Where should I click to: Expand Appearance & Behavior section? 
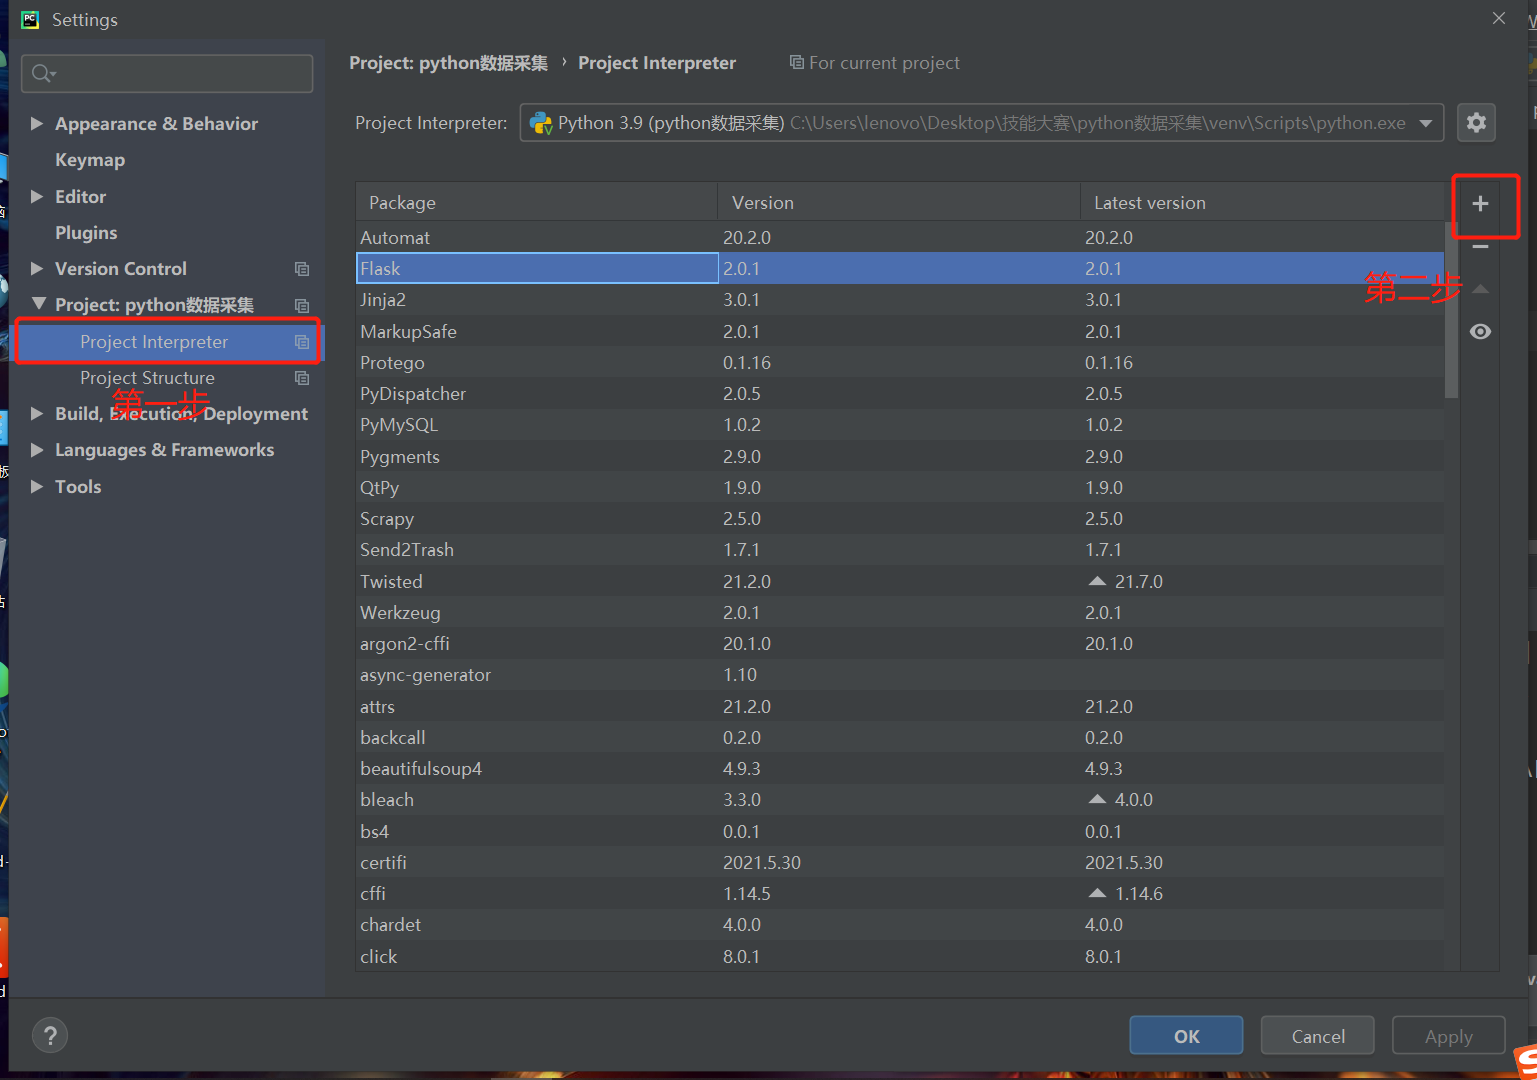(37, 124)
